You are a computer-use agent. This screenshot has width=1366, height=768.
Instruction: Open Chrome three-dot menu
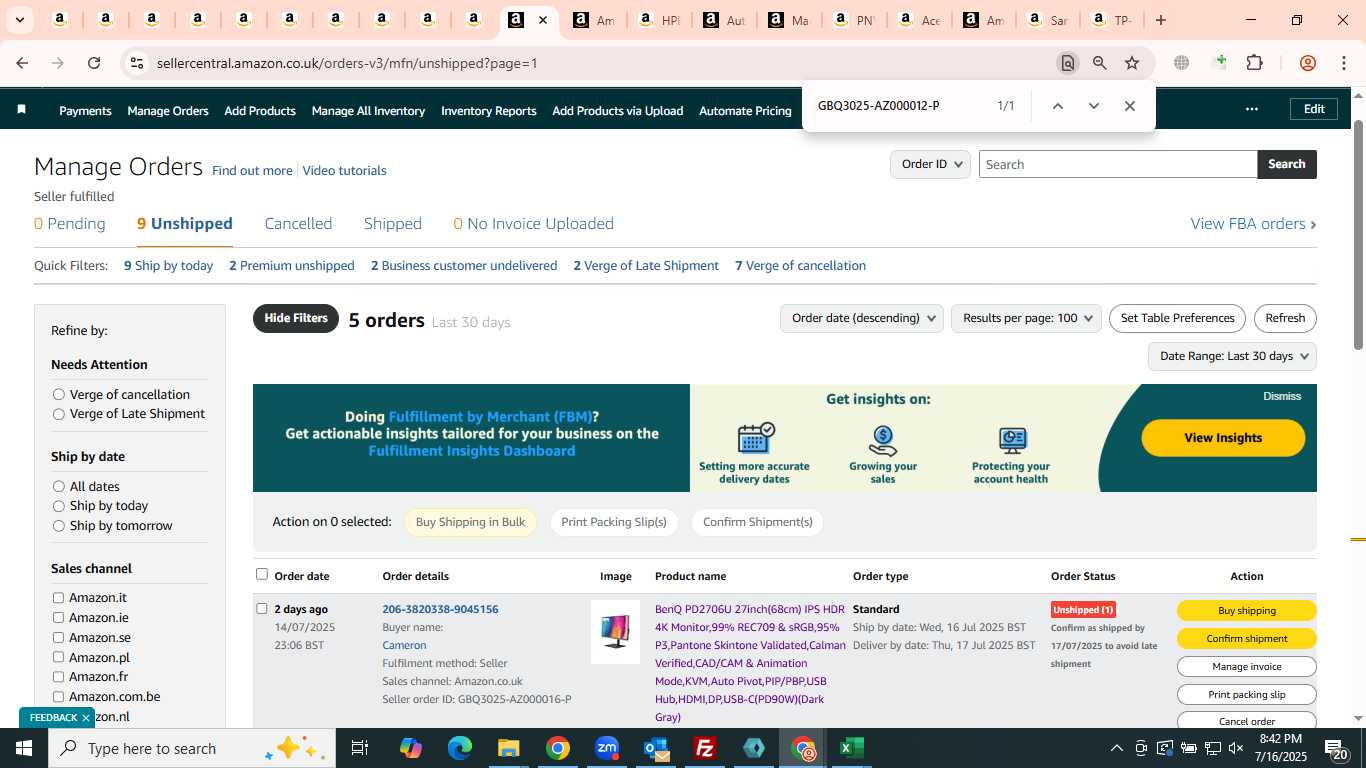(1343, 63)
